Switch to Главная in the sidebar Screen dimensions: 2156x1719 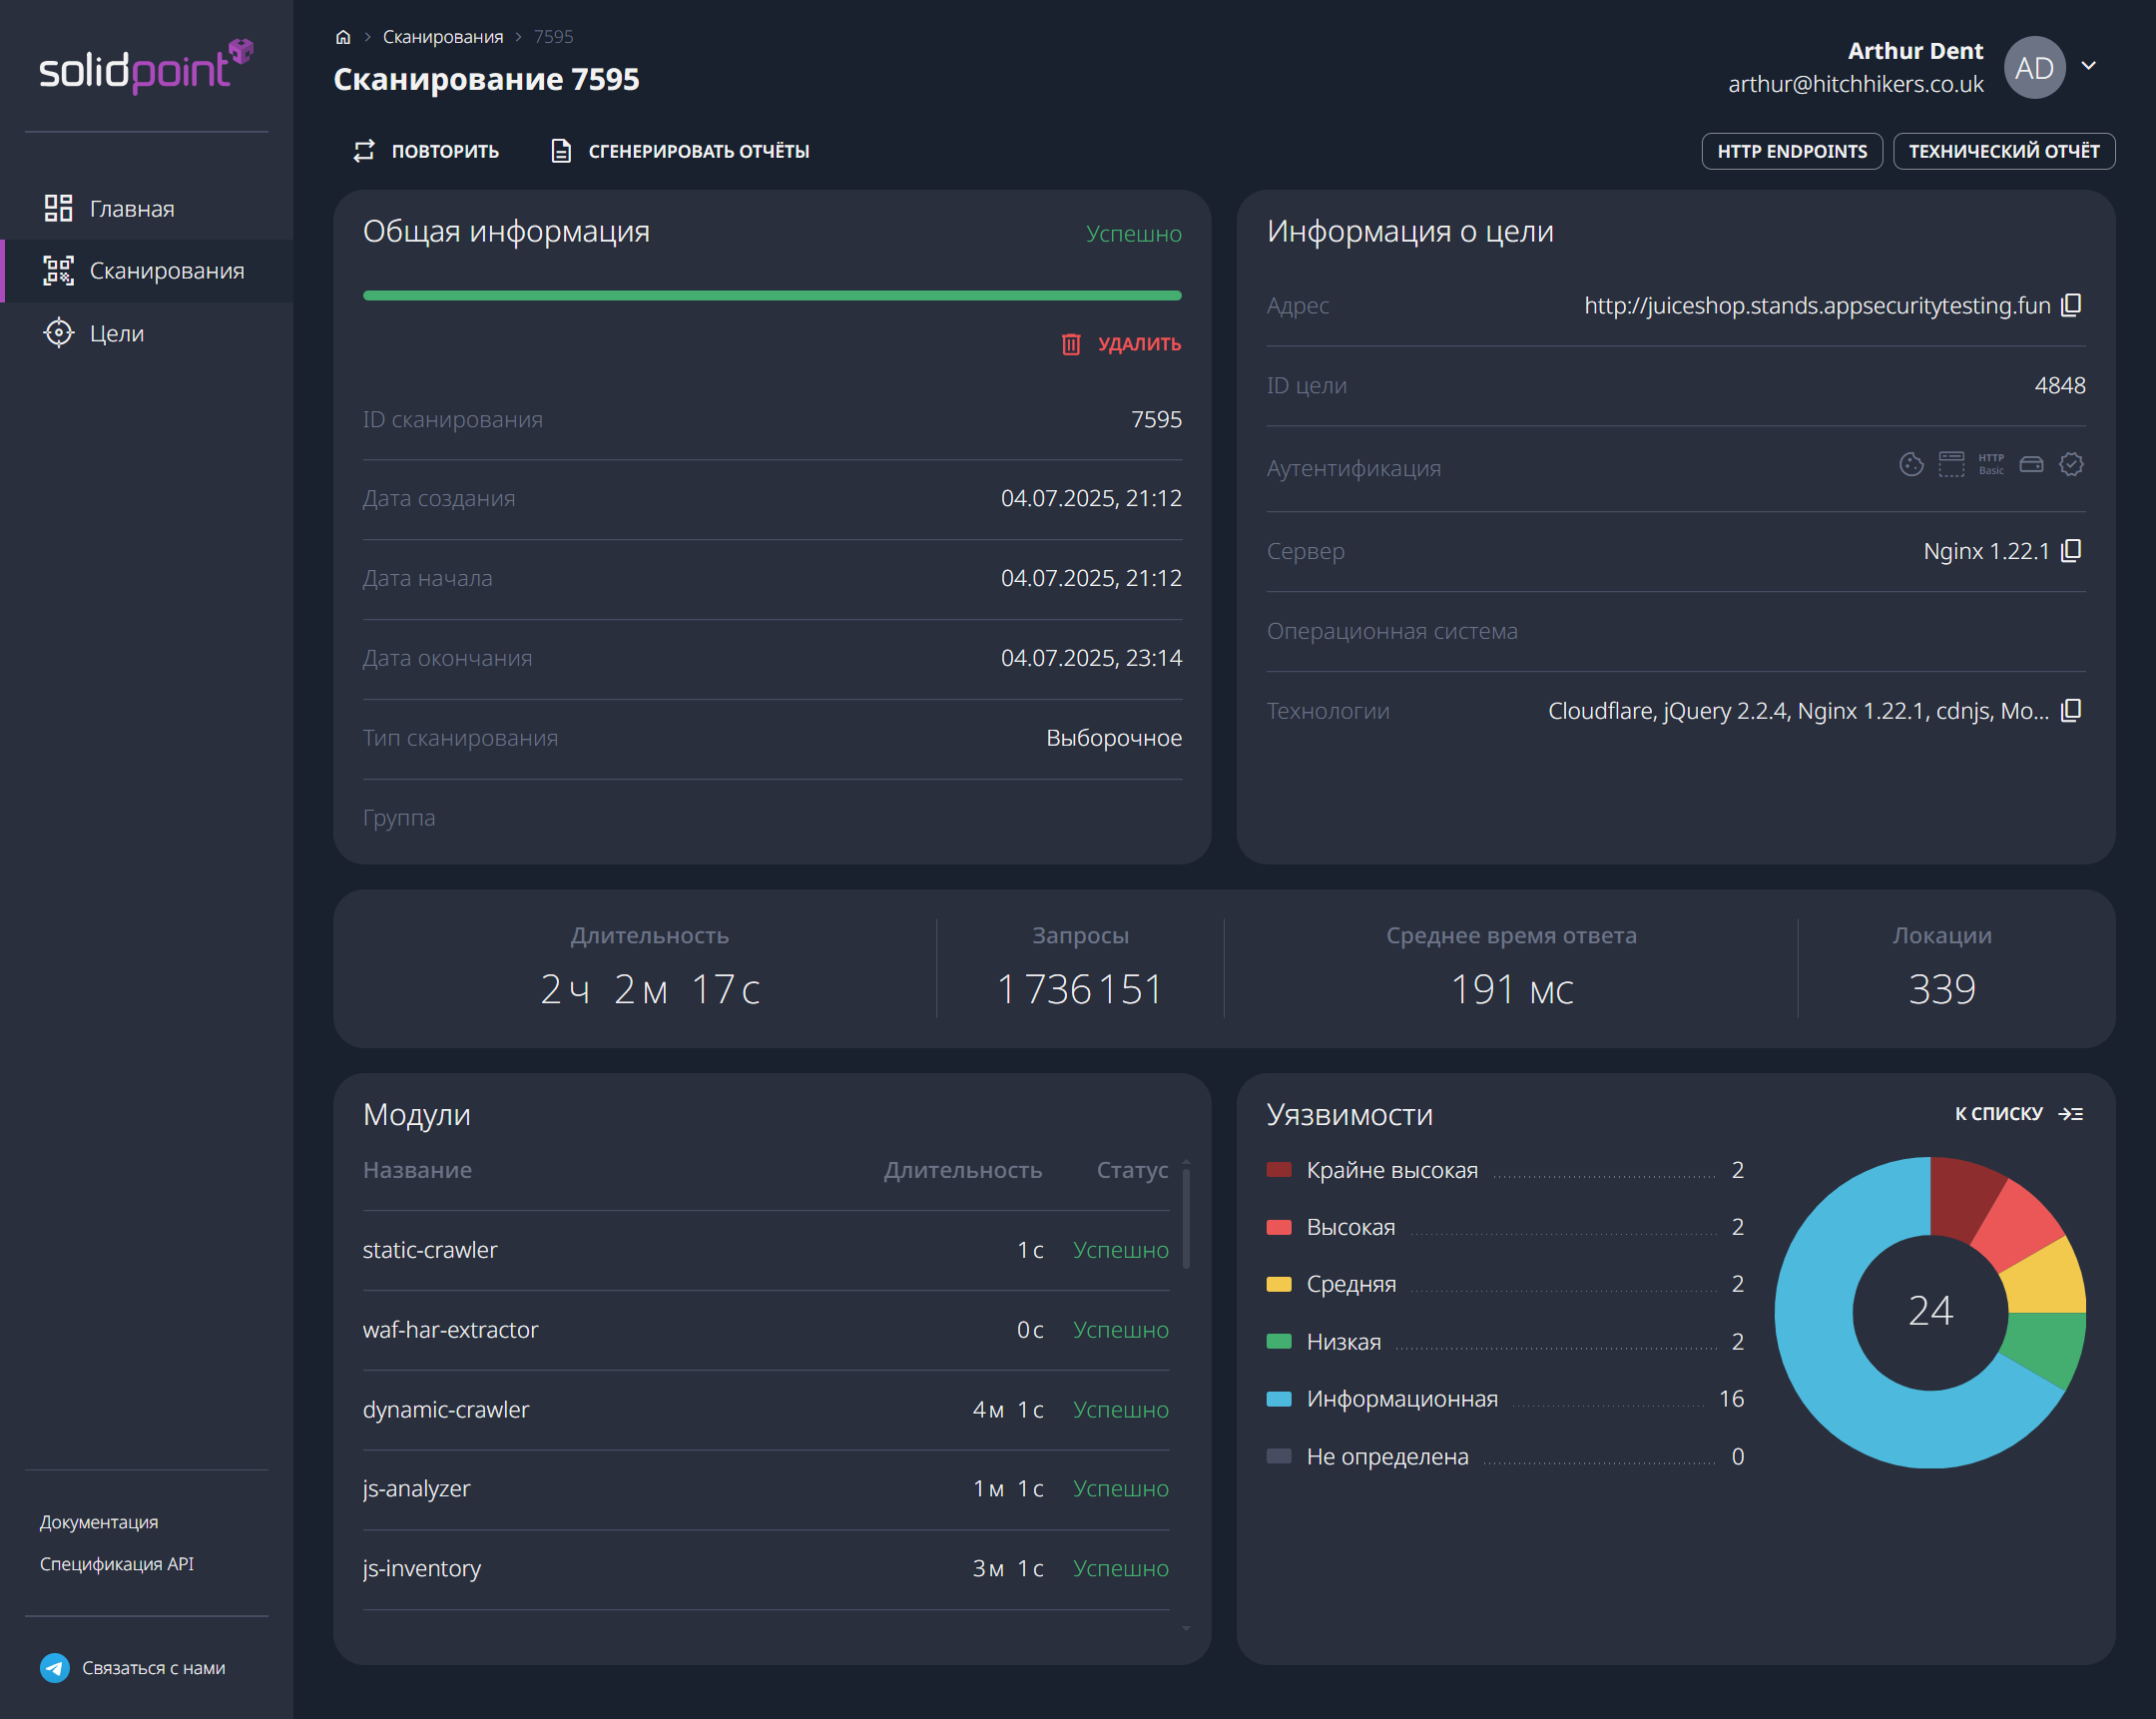click(131, 208)
